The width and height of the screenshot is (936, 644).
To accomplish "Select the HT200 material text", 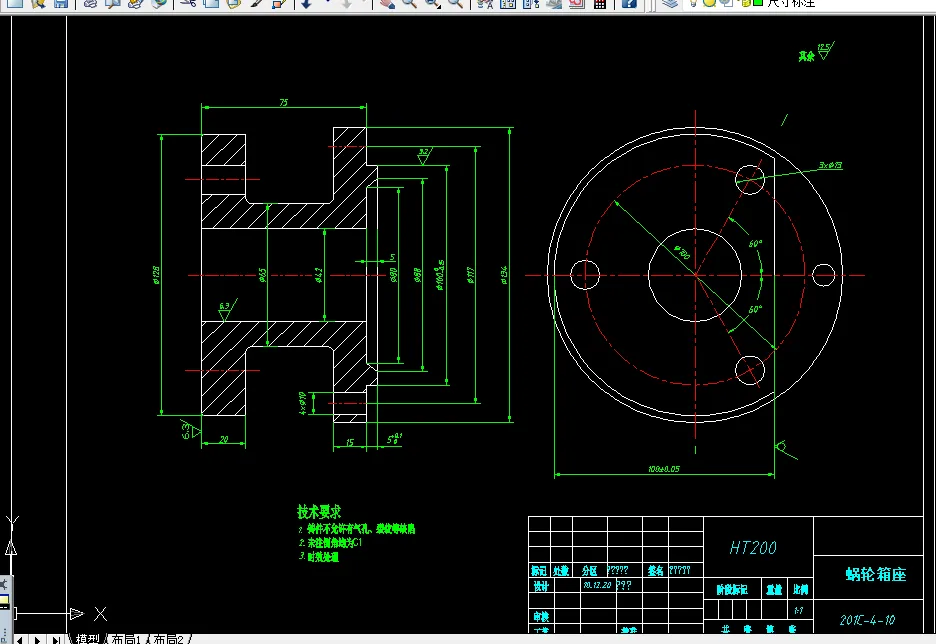I will 753,548.
